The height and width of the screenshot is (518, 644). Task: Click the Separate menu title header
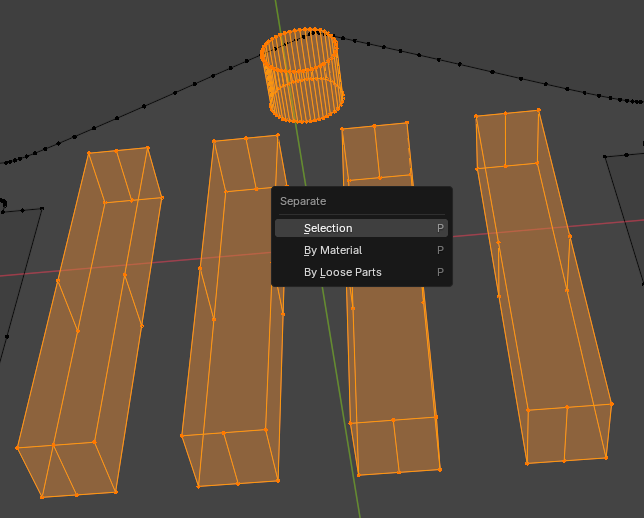click(x=303, y=201)
